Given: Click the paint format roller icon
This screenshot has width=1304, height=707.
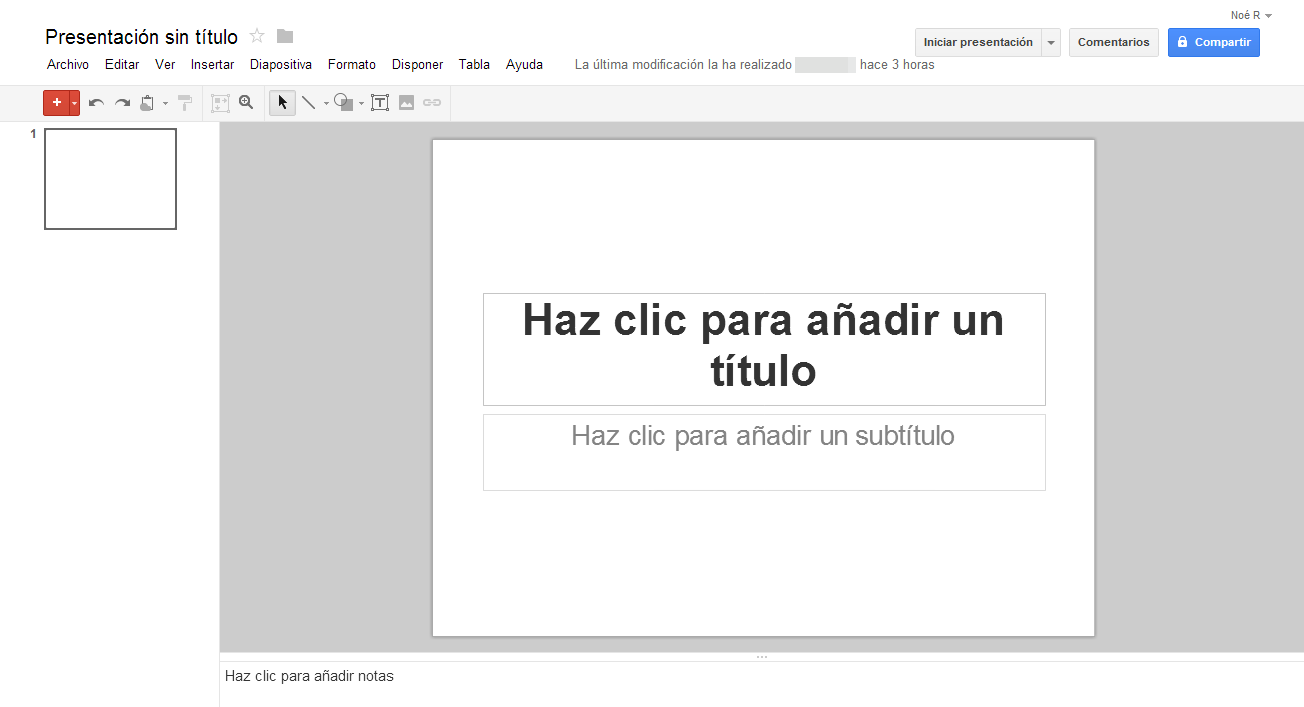Looking at the screenshot, I should pyautogui.click(x=184, y=103).
